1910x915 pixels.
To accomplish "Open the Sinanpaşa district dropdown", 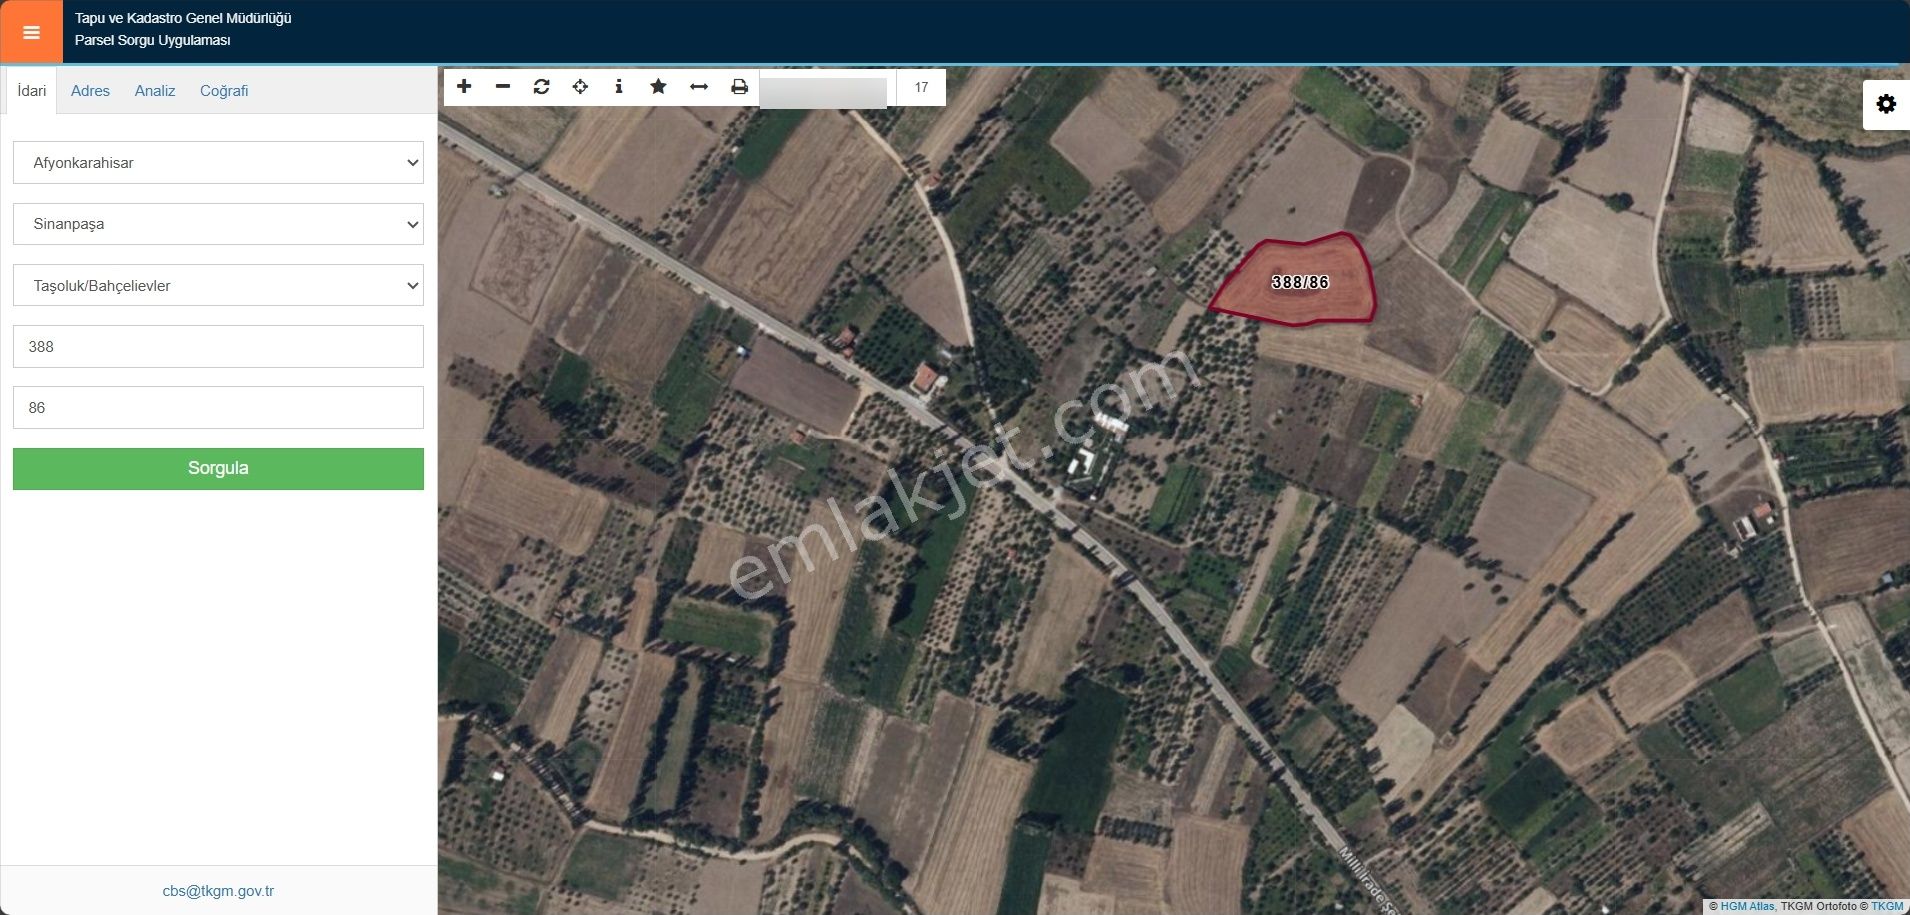I will [217, 224].
